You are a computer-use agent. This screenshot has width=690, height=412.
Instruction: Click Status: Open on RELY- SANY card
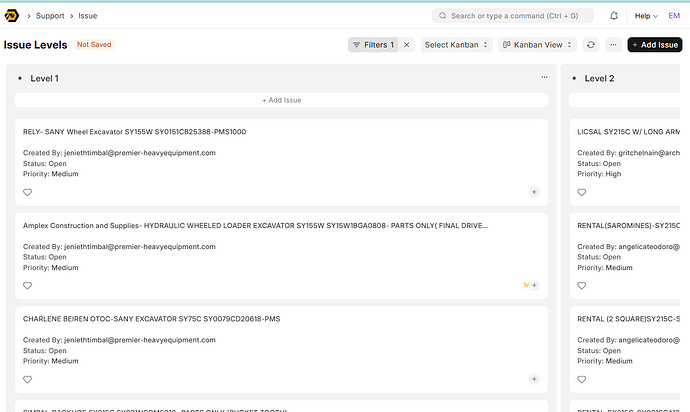pyautogui.click(x=45, y=163)
